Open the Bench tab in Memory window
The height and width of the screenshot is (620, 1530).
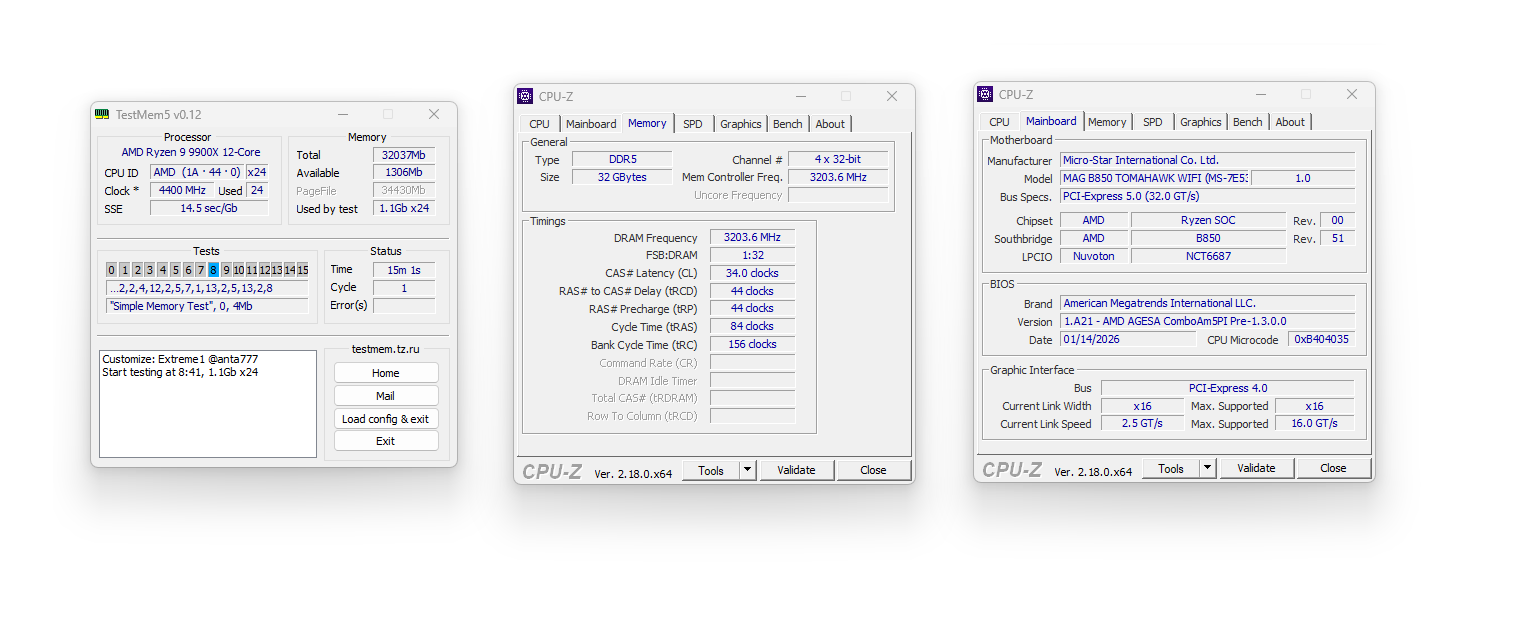(787, 124)
